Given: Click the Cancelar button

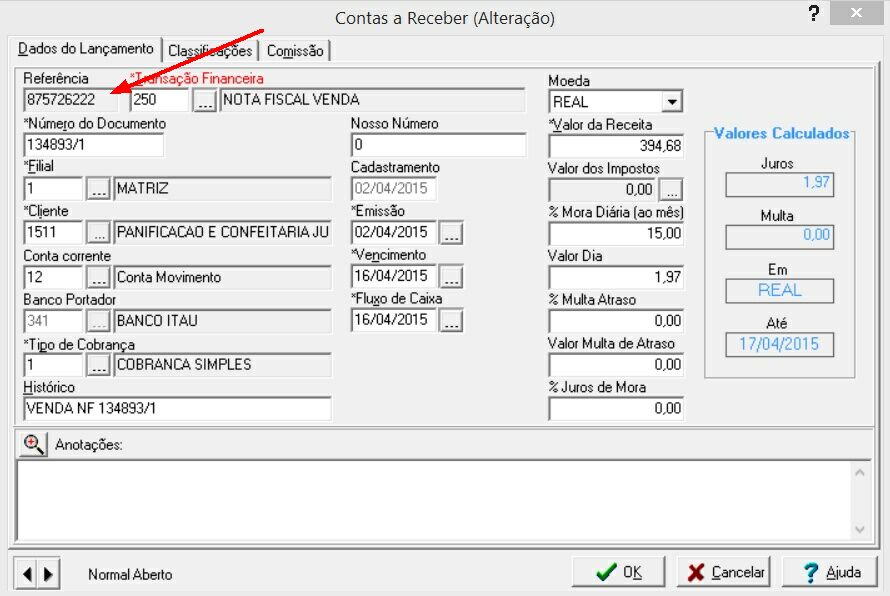Looking at the screenshot, I should (726, 572).
